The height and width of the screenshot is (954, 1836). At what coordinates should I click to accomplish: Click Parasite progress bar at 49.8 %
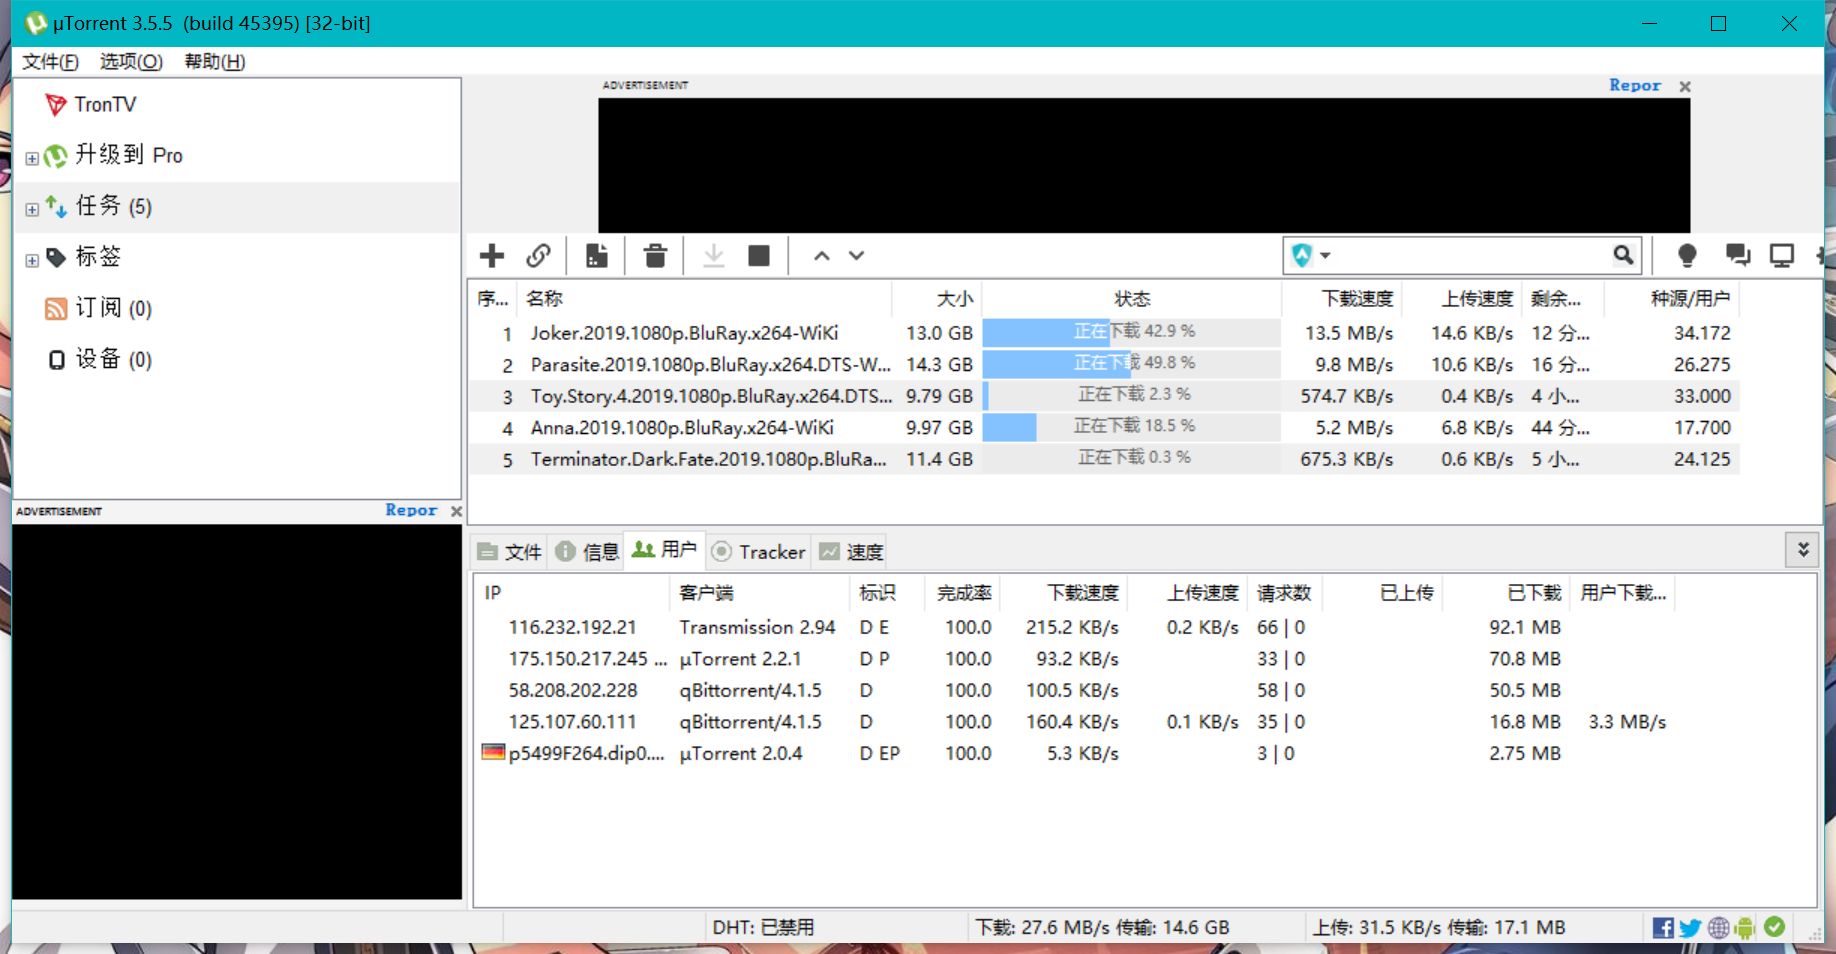1132,363
